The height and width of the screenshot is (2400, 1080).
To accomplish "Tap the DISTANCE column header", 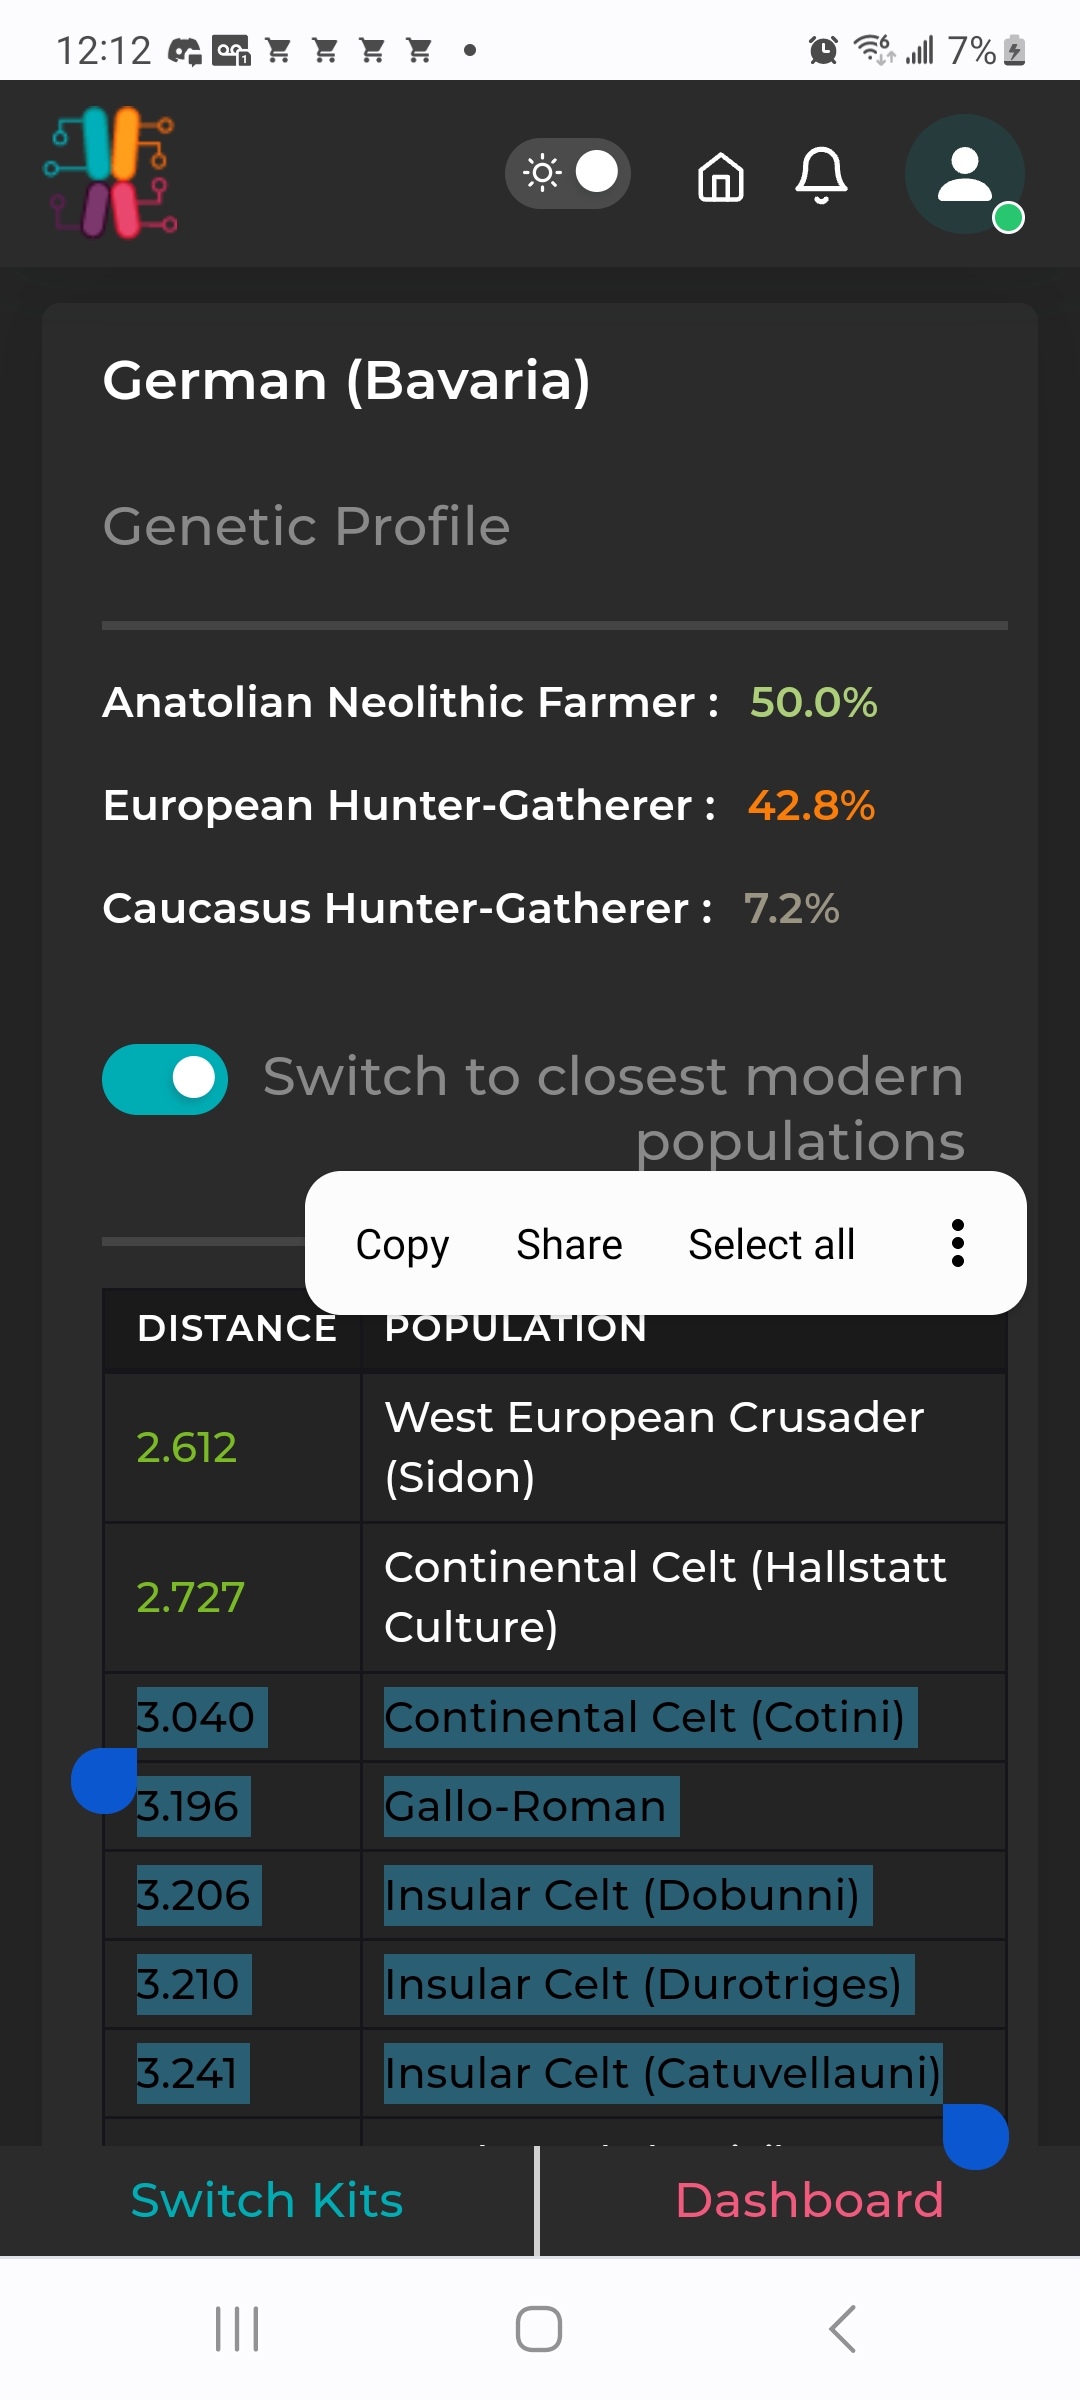I will [237, 1328].
